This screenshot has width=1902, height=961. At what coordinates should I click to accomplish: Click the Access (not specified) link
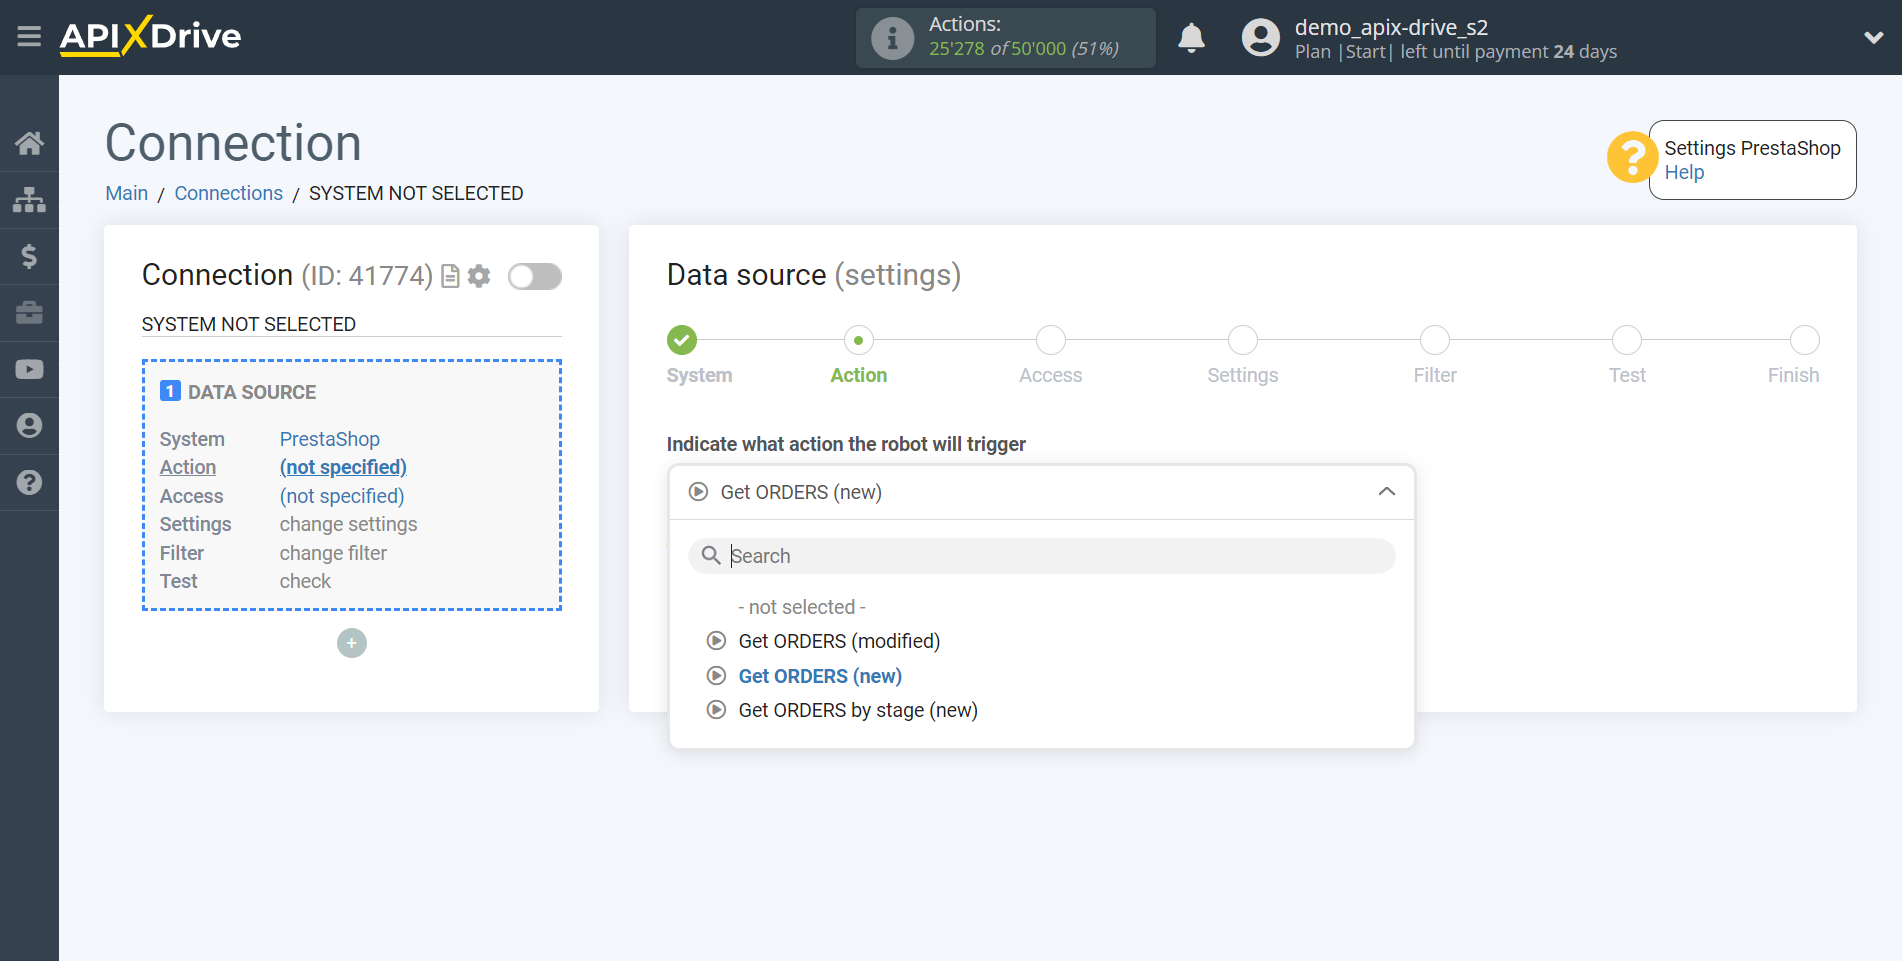tap(341, 496)
